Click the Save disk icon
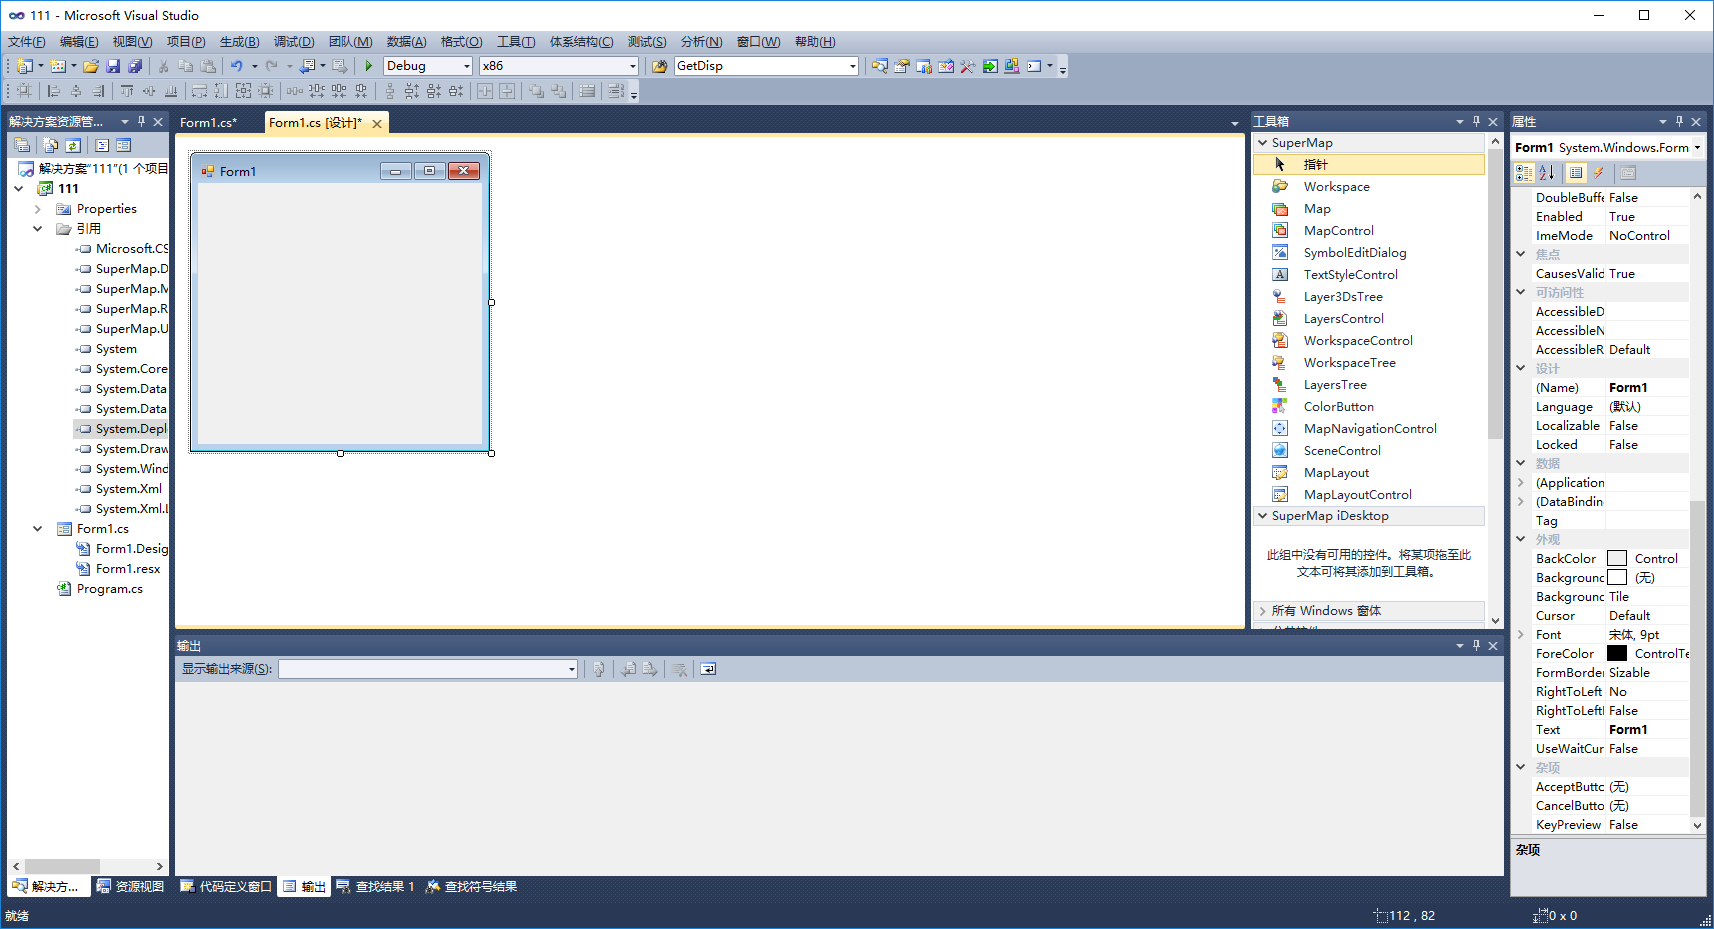Screen dimensions: 1714x929 [x=113, y=66]
